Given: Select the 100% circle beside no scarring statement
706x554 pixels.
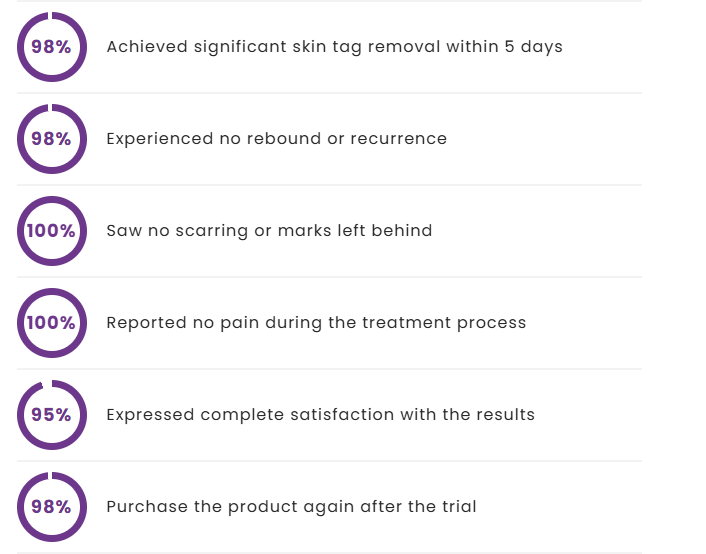Looking at the screenshot, I should 51,231.
